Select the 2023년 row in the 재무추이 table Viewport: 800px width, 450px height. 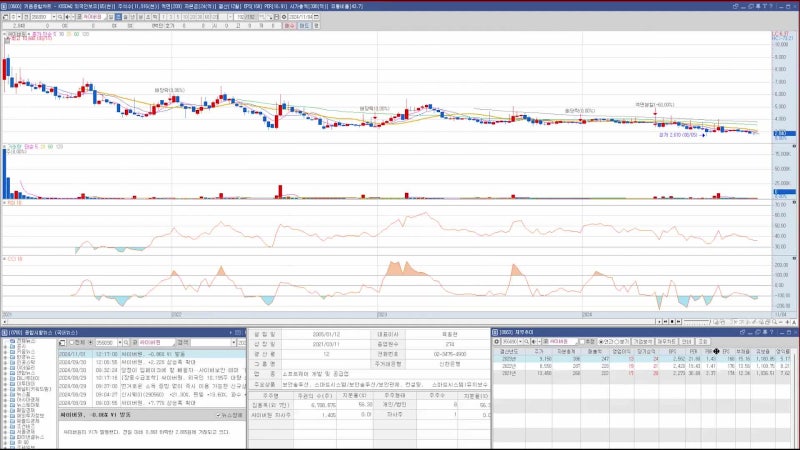click(642, 359)
